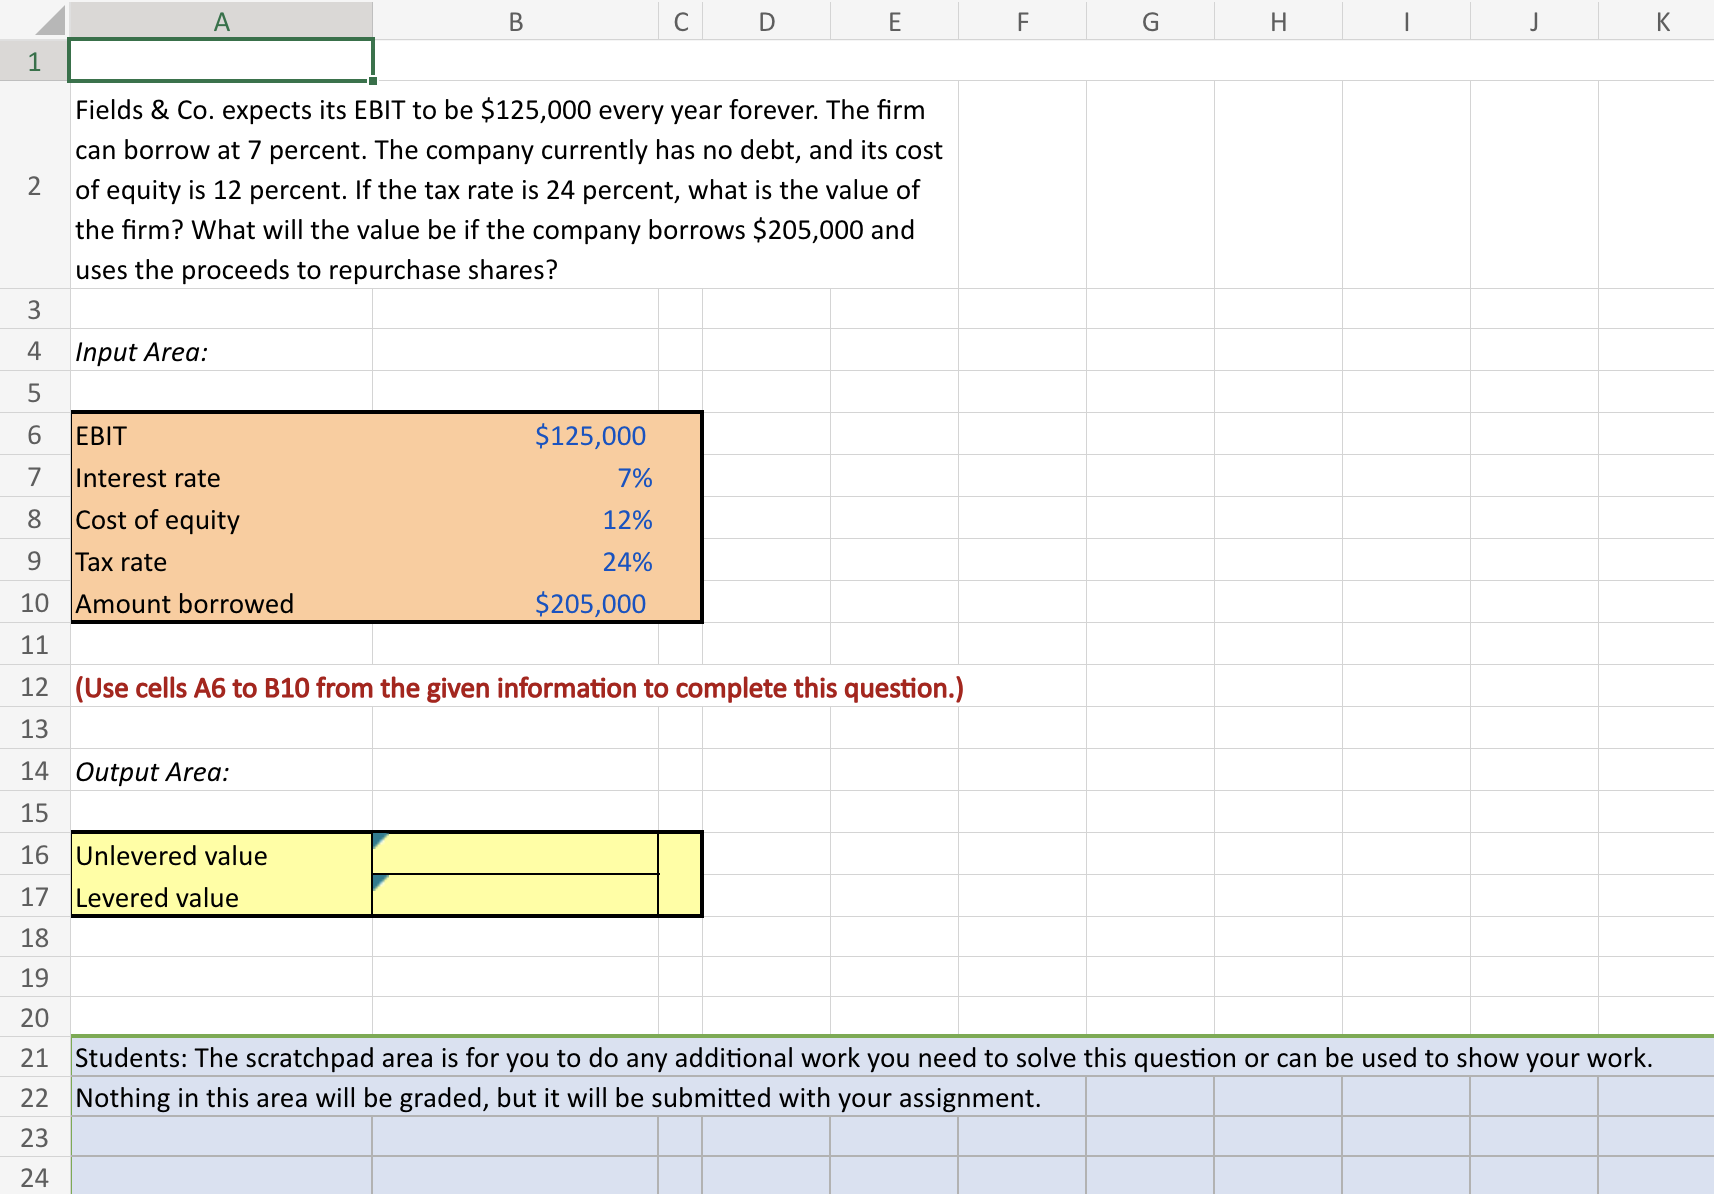Click the 'Nothing in this area will be graded' note
1714x1194 pixels.
coord(558,1097)
